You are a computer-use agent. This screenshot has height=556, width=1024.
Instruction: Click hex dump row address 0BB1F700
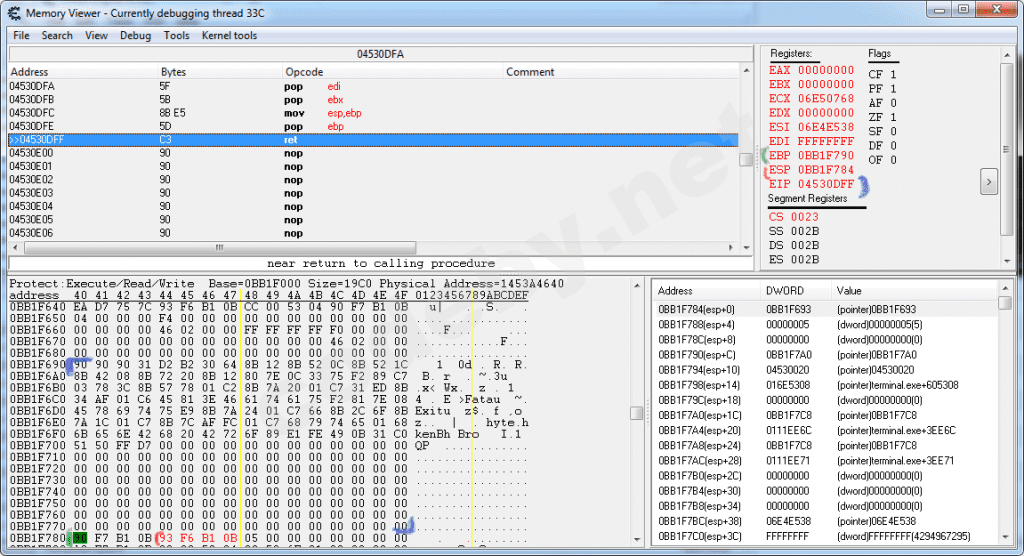pyautogui.click(x=37, y=446)
